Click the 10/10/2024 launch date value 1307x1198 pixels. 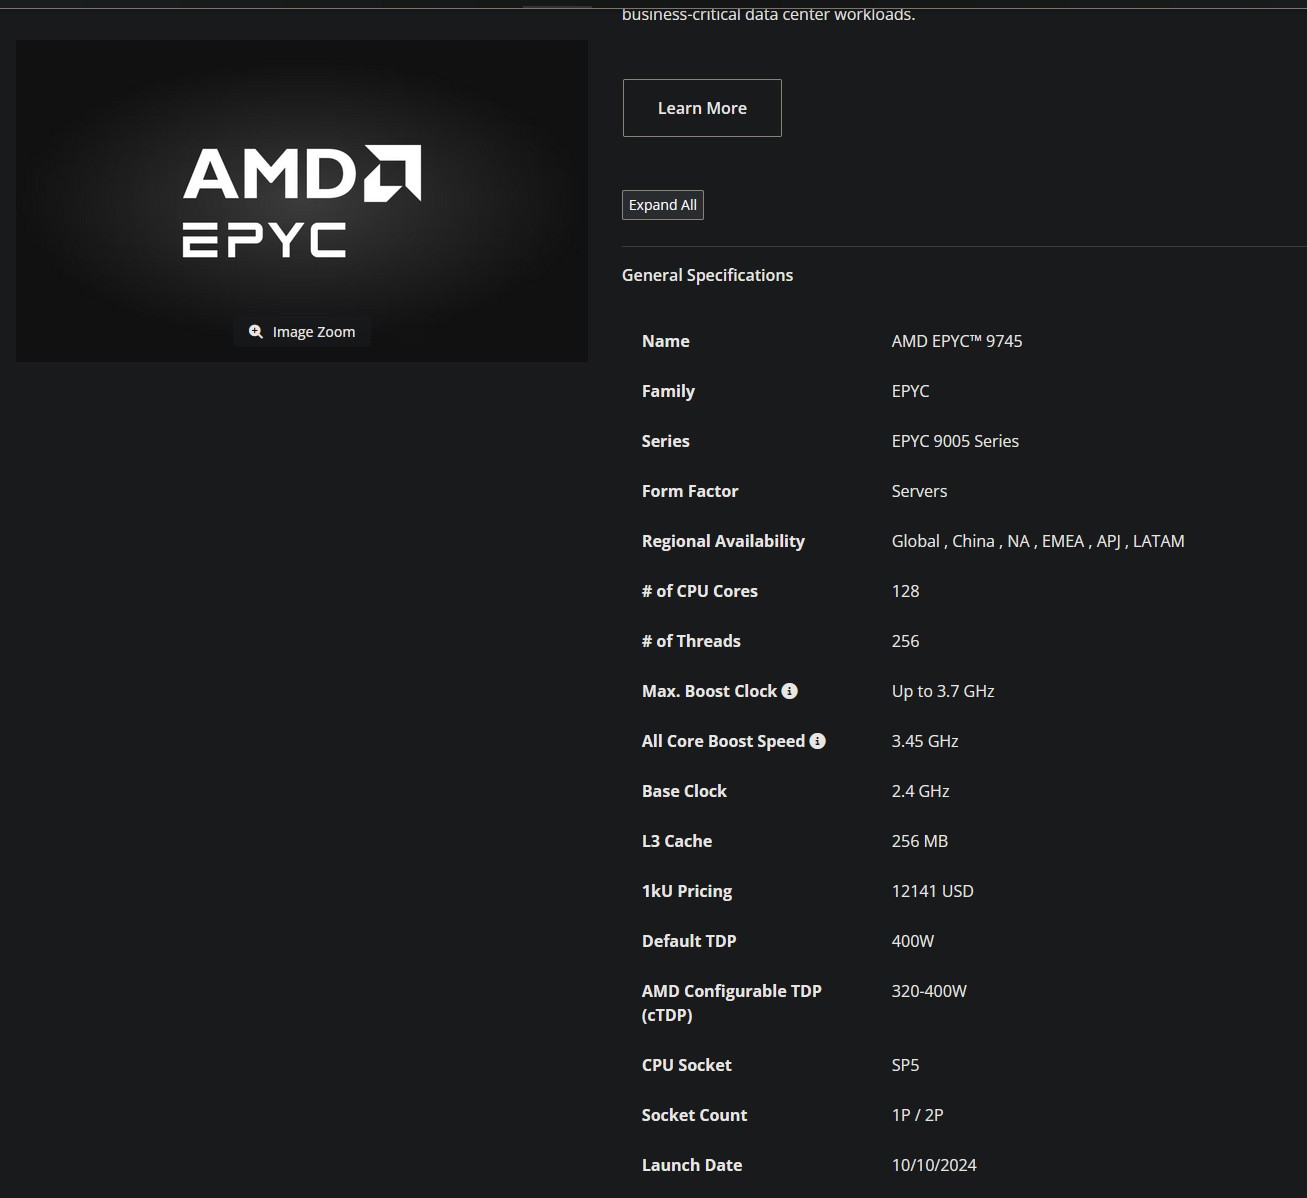(x=934, y=1165)
